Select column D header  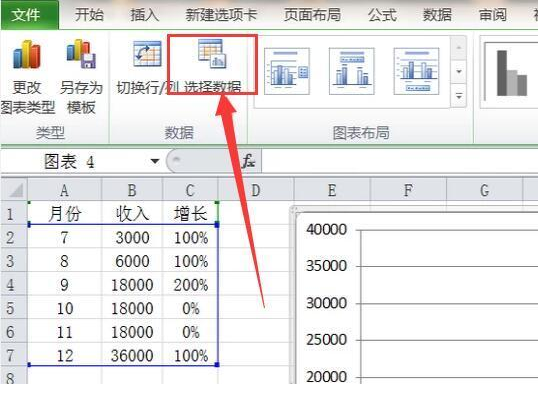256,190
